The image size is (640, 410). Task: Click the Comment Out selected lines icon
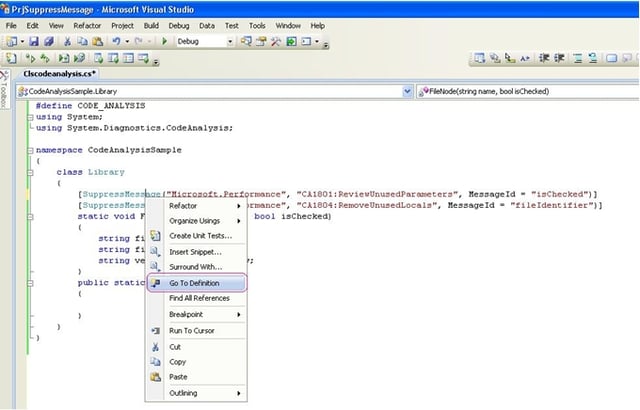[578, 58]
